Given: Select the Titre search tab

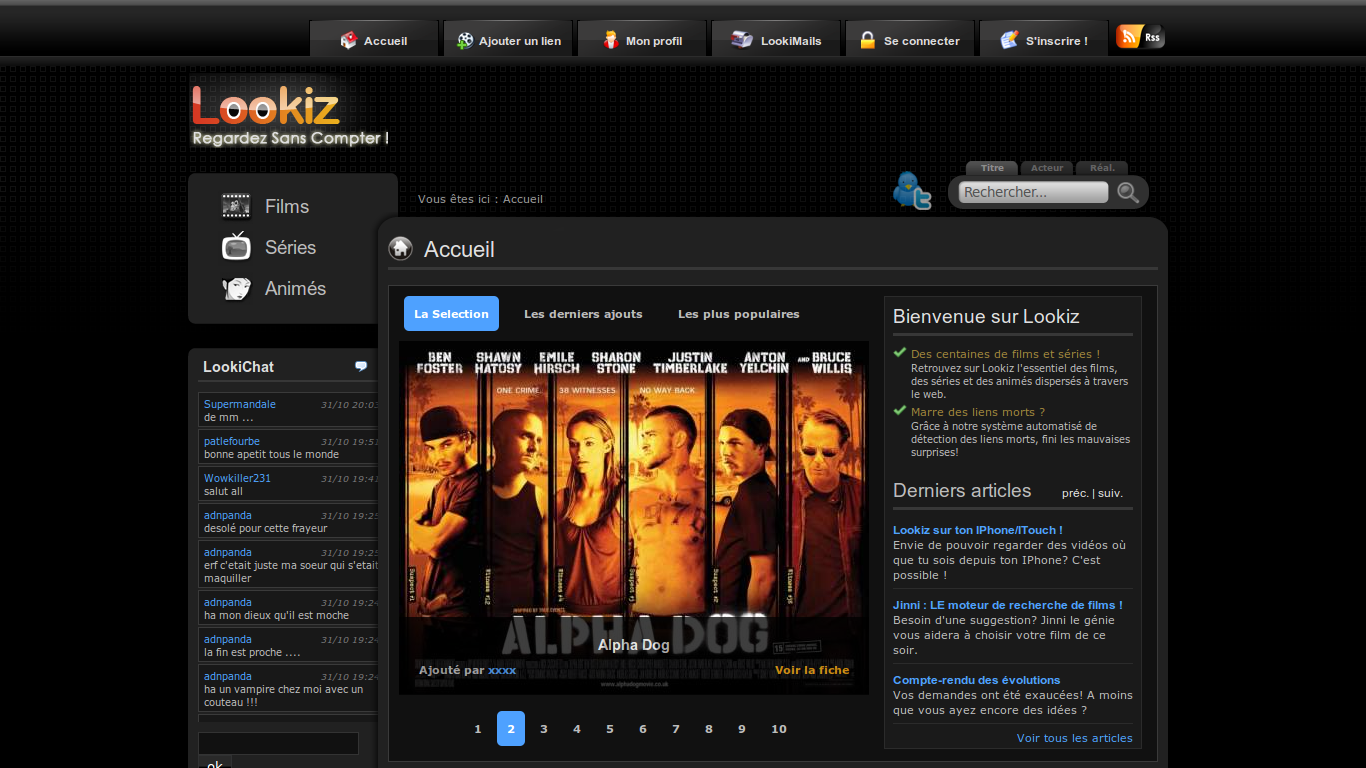Looking at the screenshot, I should tap(992, 168).
